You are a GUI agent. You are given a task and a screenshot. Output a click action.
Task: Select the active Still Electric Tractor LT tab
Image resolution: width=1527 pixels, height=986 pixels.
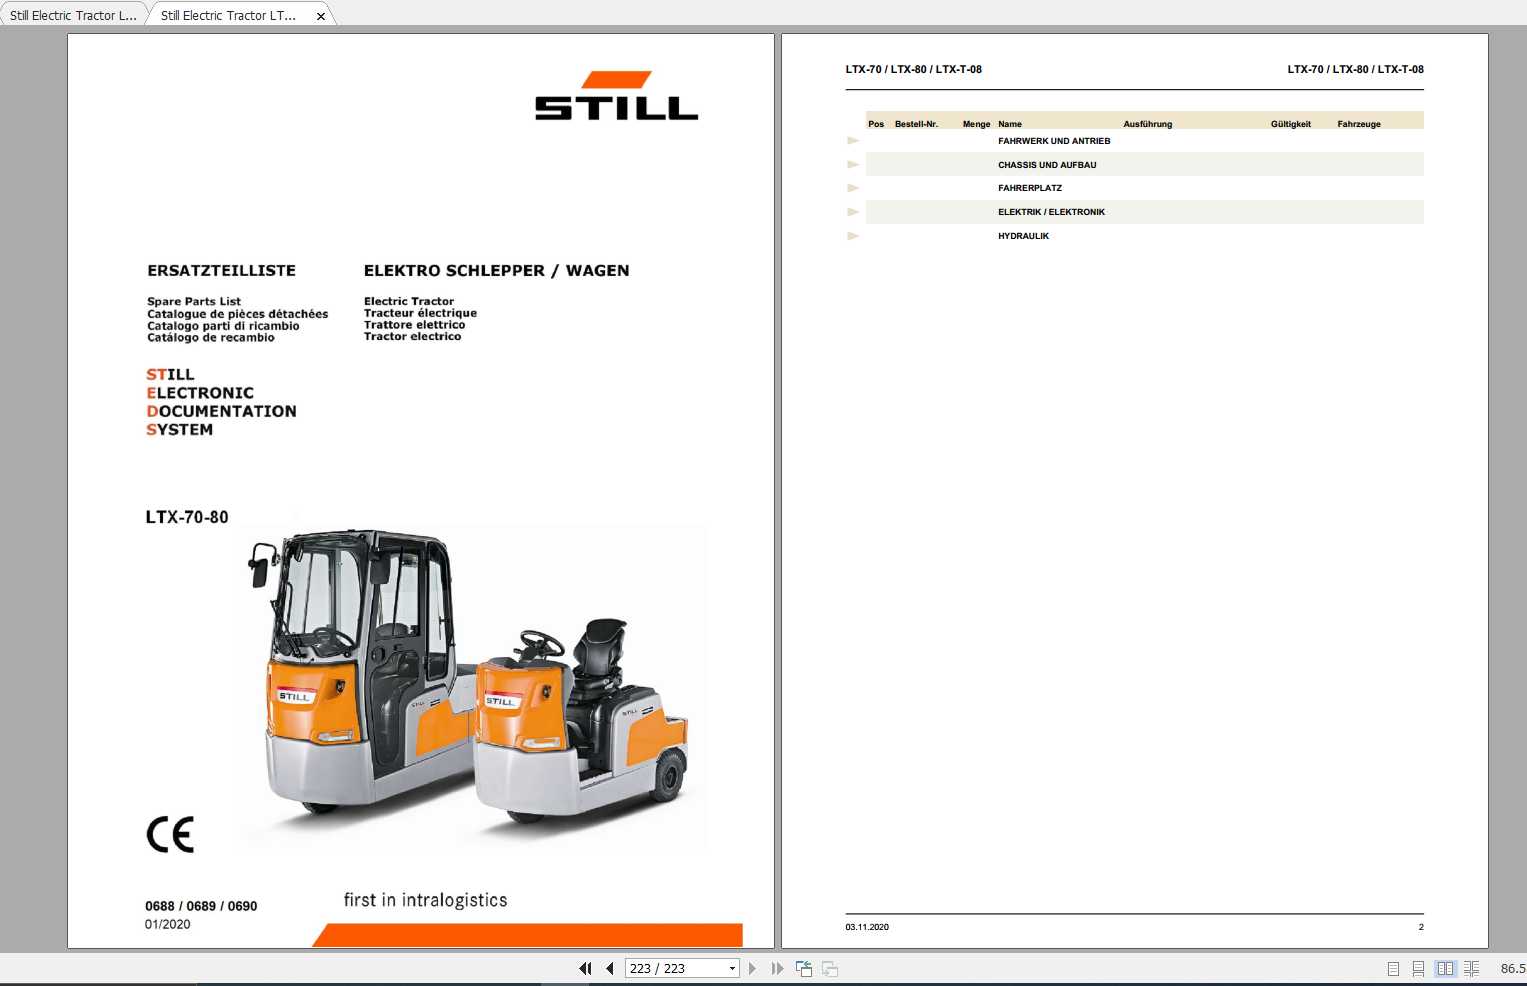tap(228, 14)
